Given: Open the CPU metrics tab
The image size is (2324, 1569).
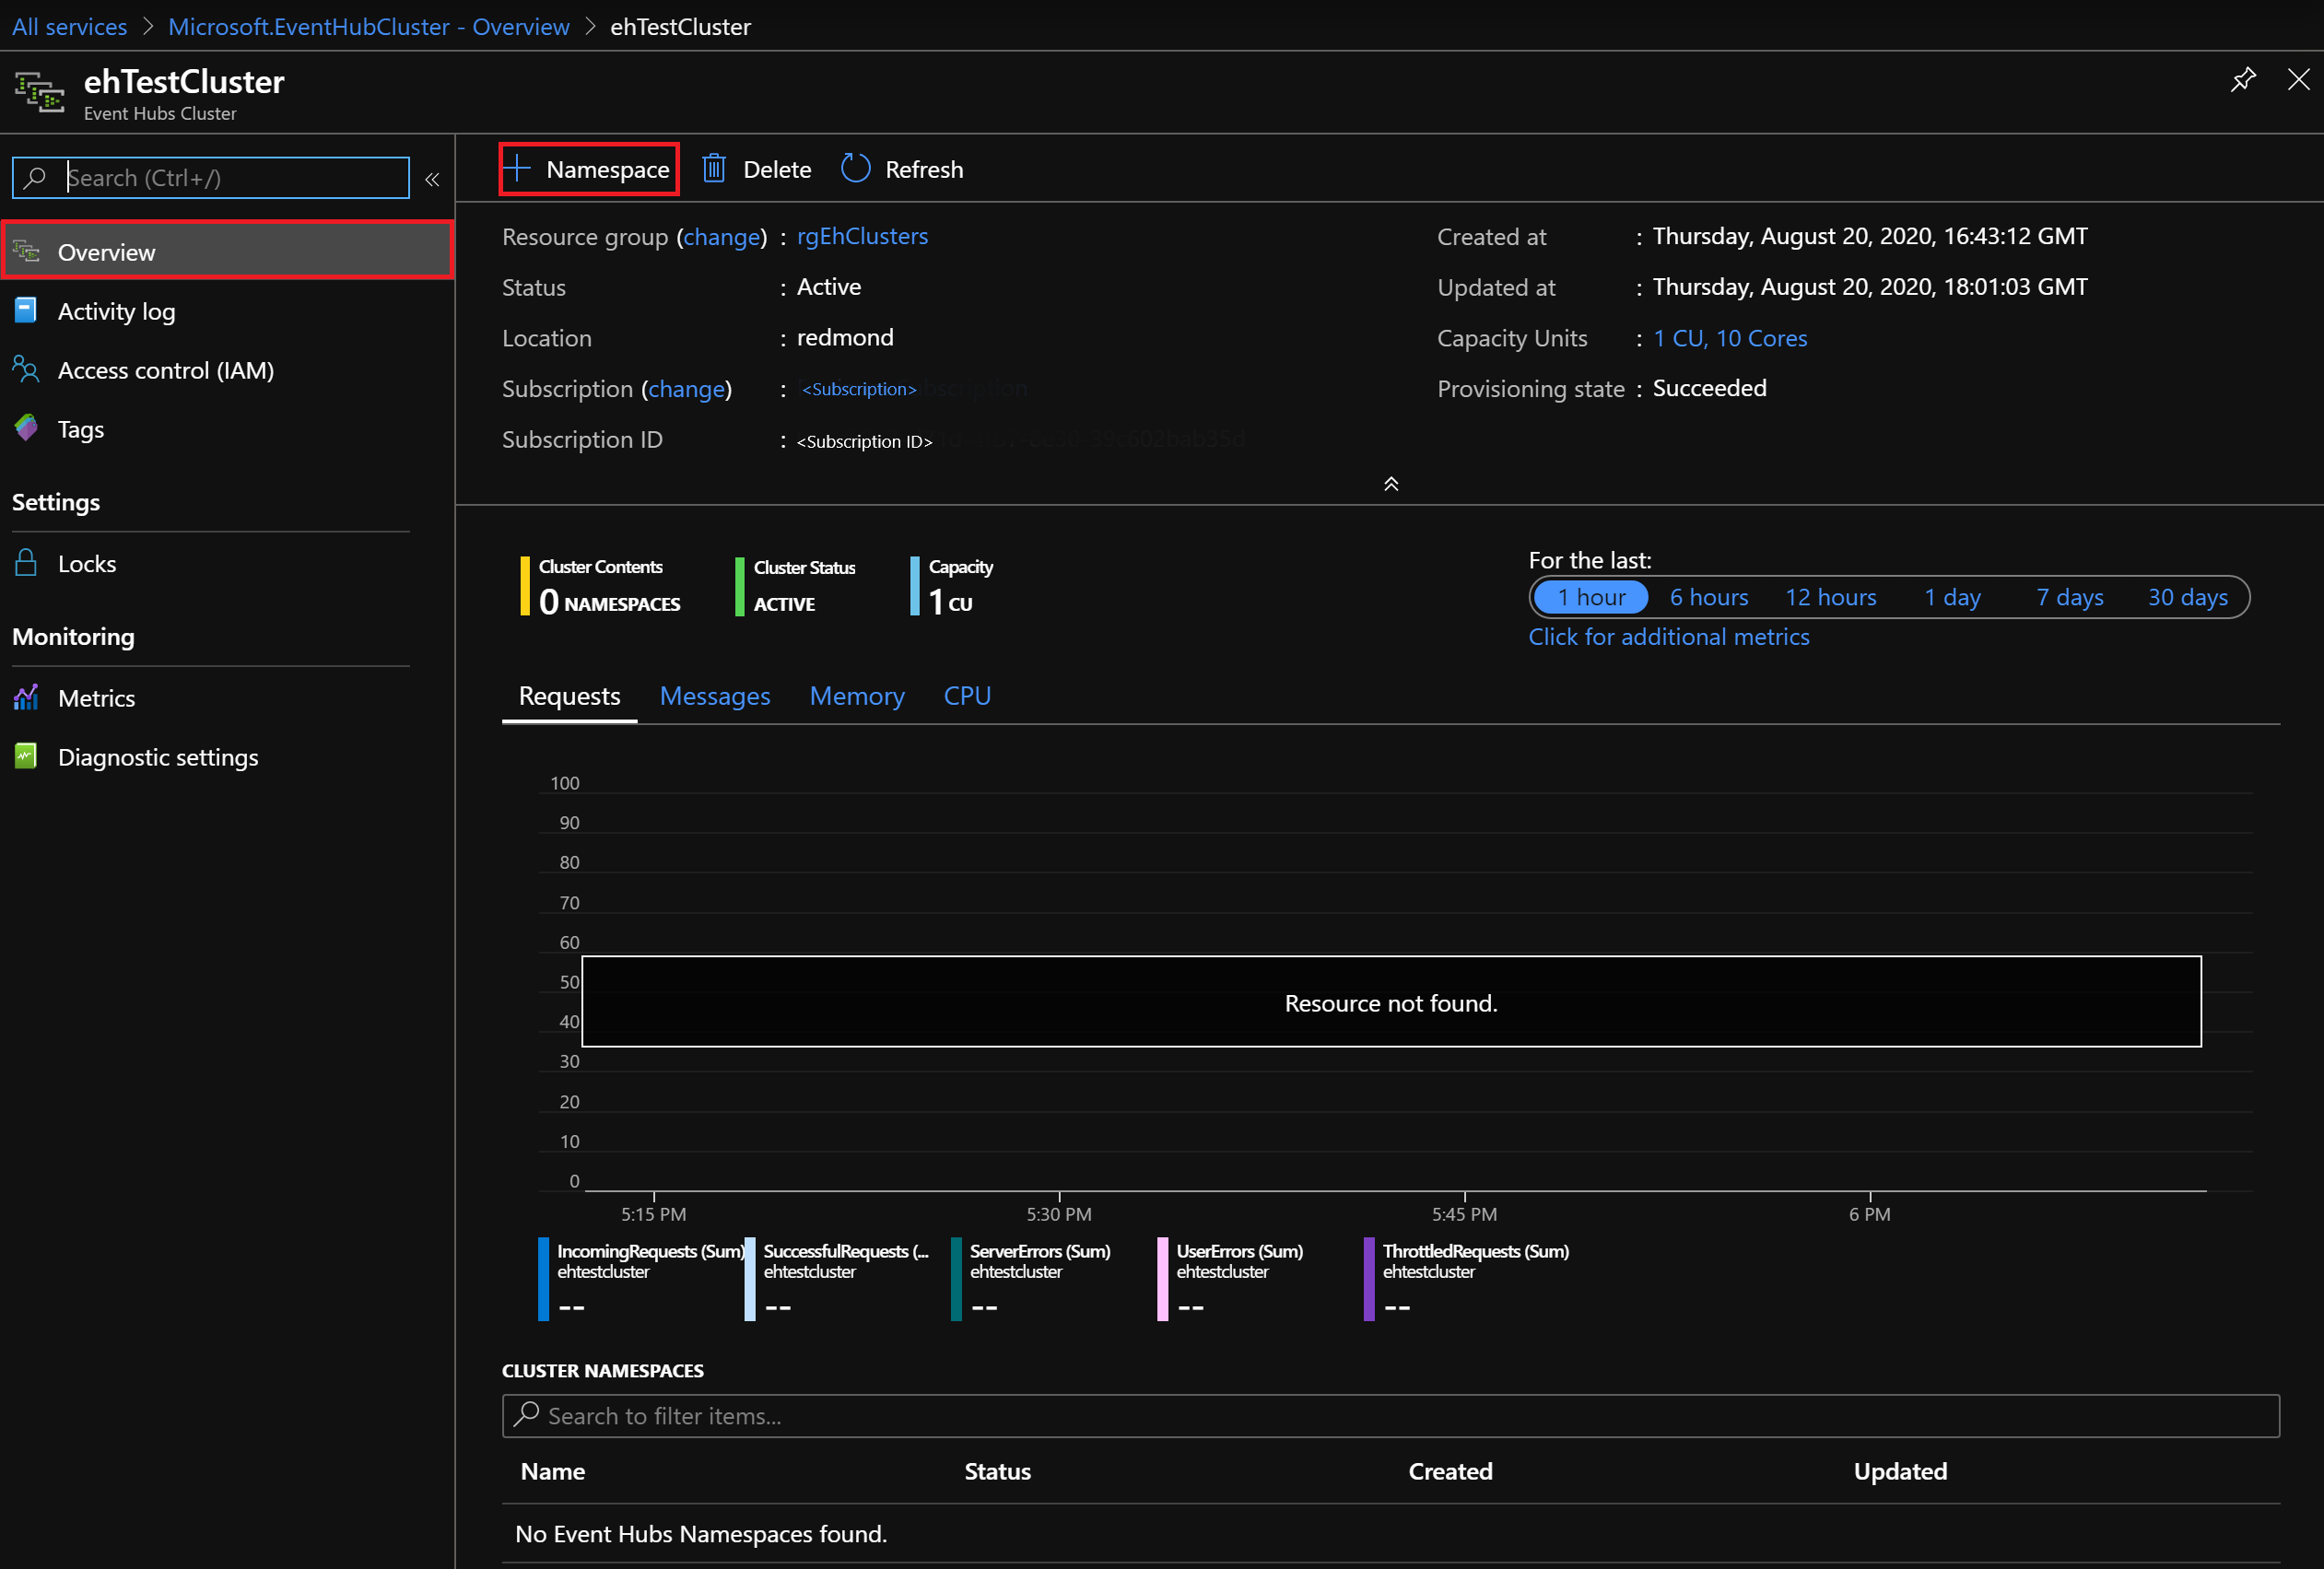Looking at the screenshot, I should point(966,695).
